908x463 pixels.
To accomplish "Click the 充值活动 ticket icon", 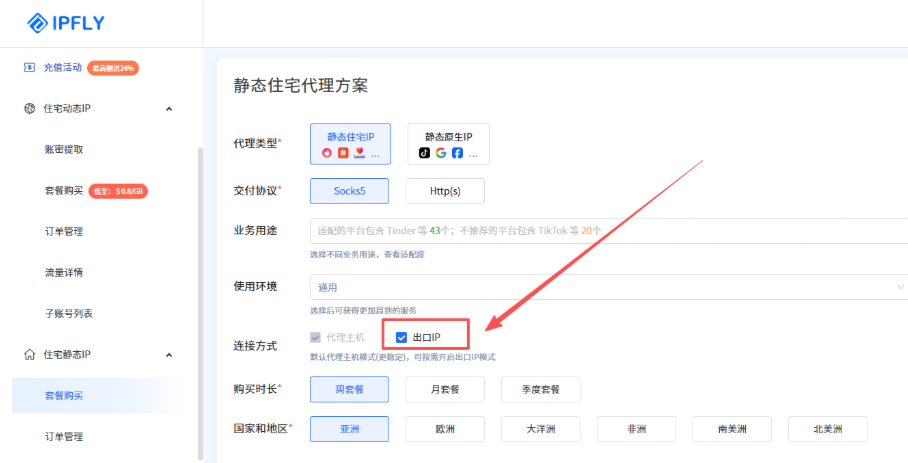I will coord(29,68).
